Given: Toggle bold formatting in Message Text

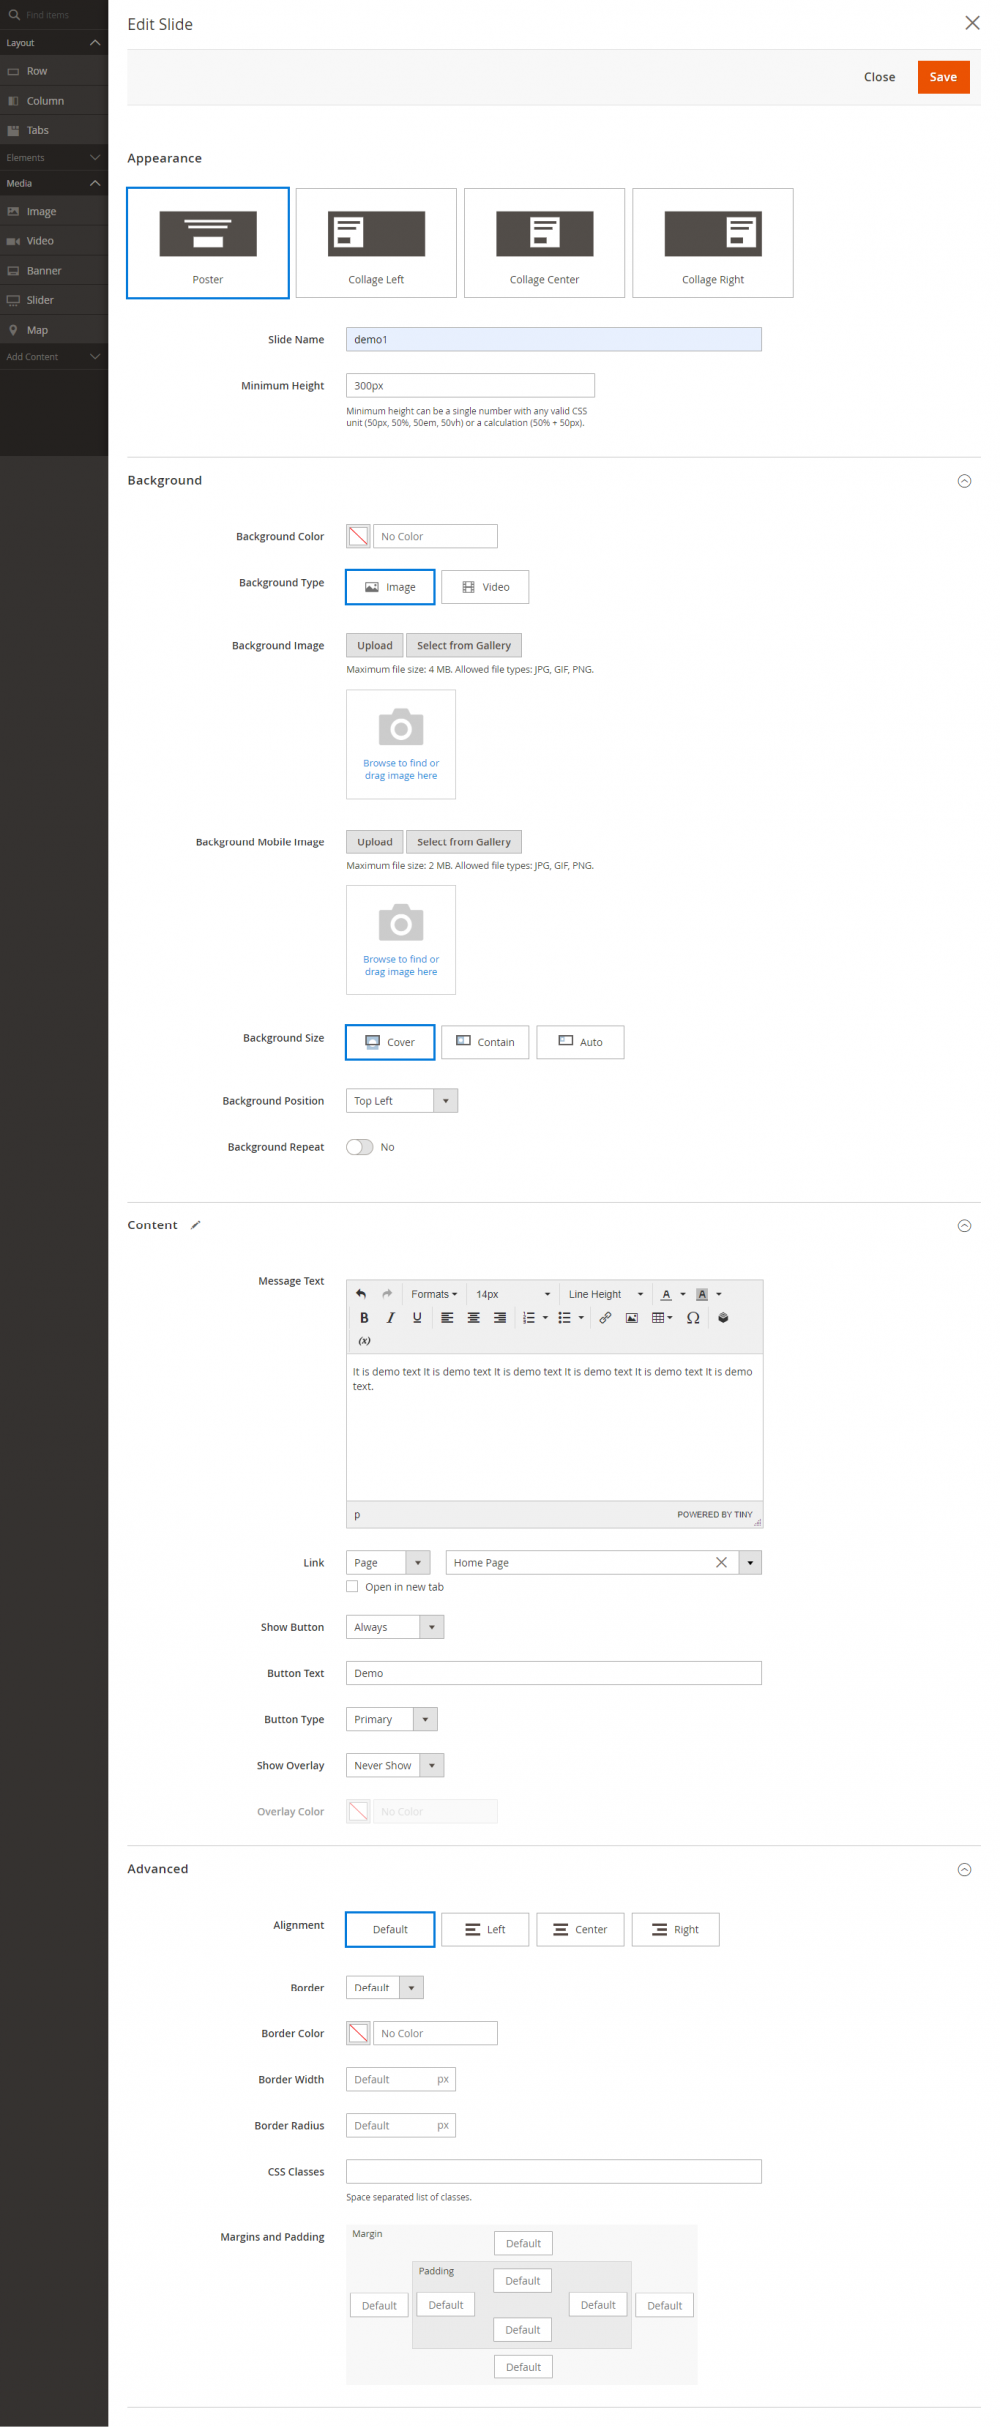Looking at the screenshot, I should point(364,1317).
